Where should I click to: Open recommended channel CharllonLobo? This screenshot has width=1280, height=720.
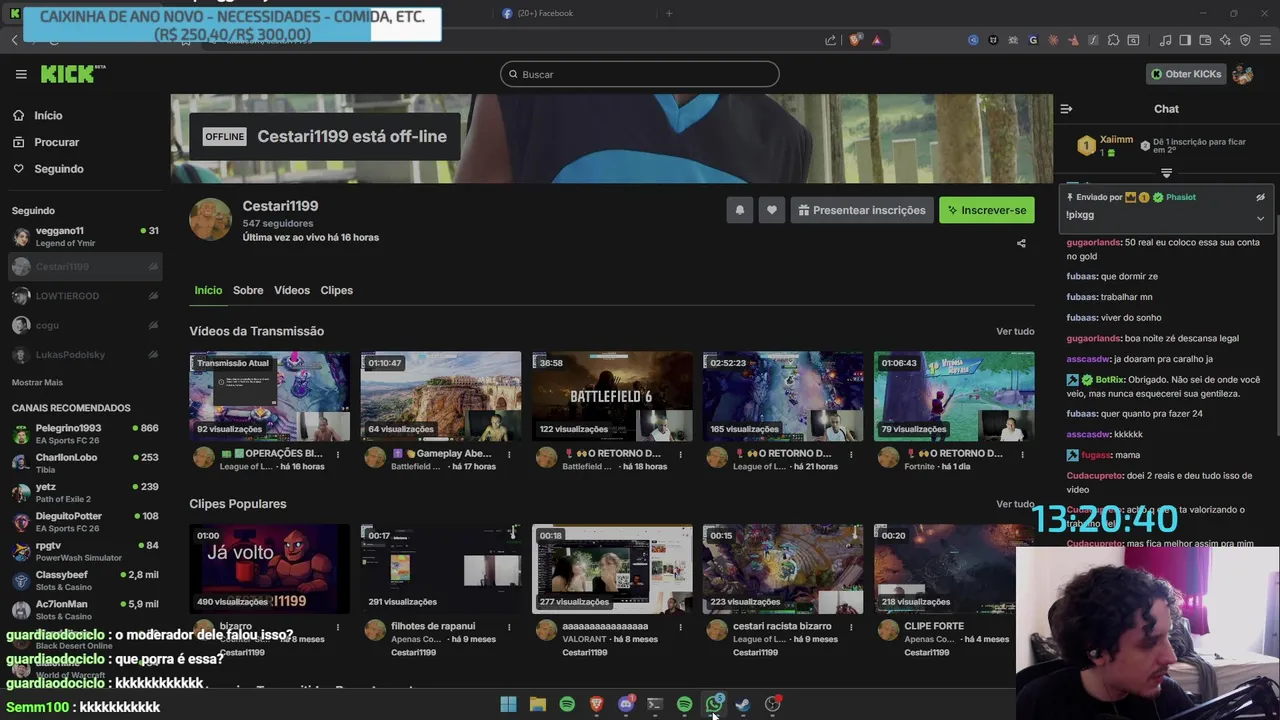pos(85,463)
